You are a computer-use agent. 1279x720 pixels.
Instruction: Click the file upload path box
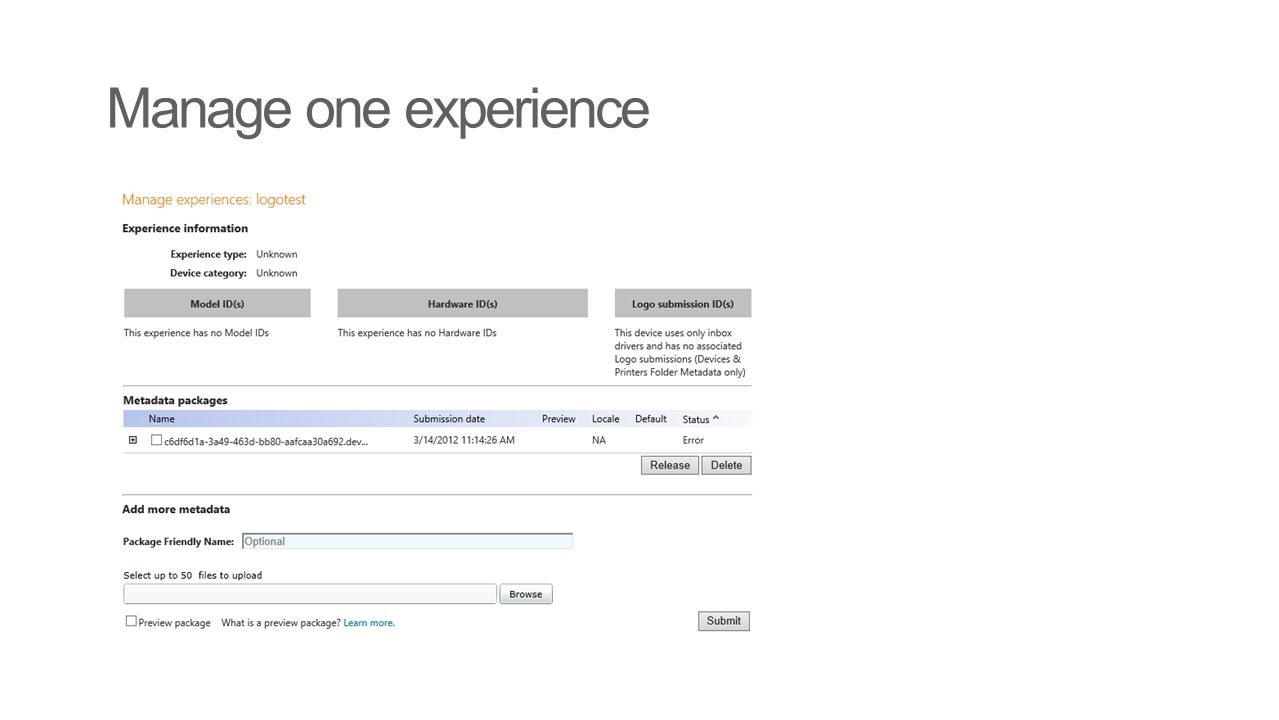pyautogui.click(x=310, y=594)
